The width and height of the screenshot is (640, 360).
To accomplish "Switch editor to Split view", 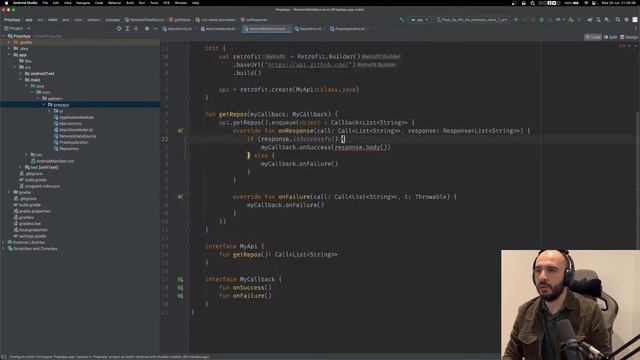I will [611, 37].
